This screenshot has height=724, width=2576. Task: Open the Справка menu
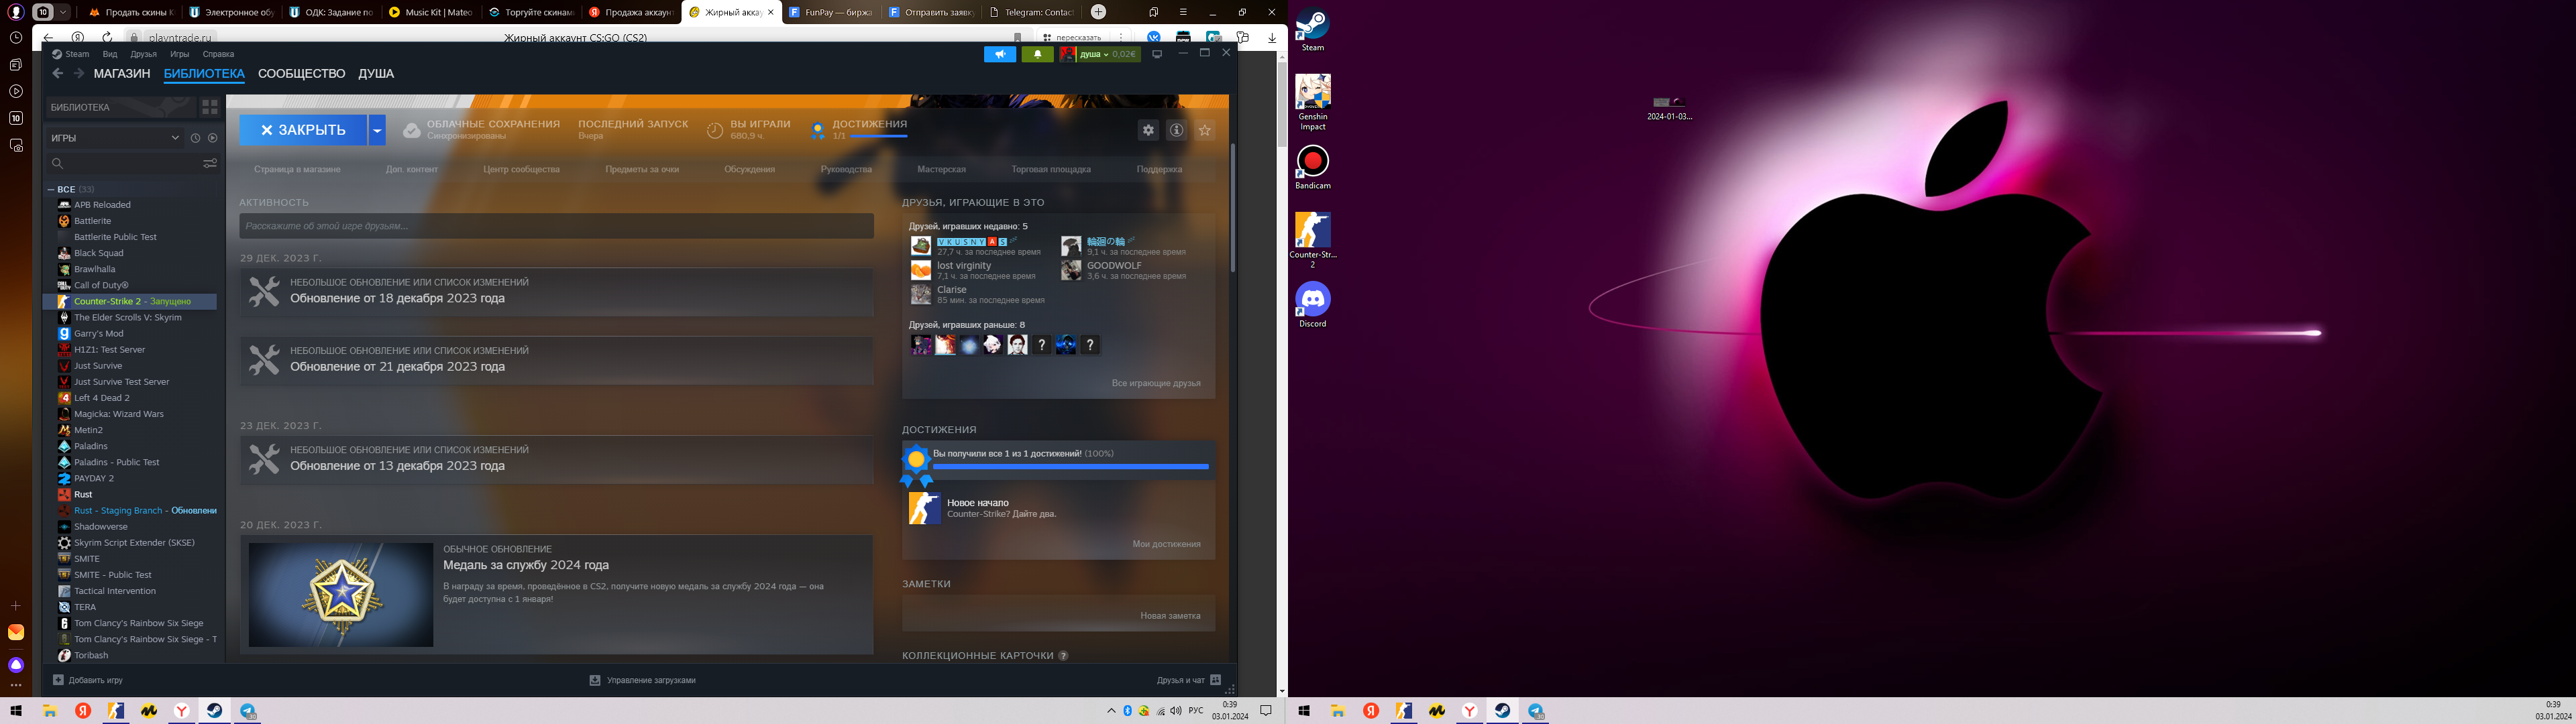[x=218, y=54]
